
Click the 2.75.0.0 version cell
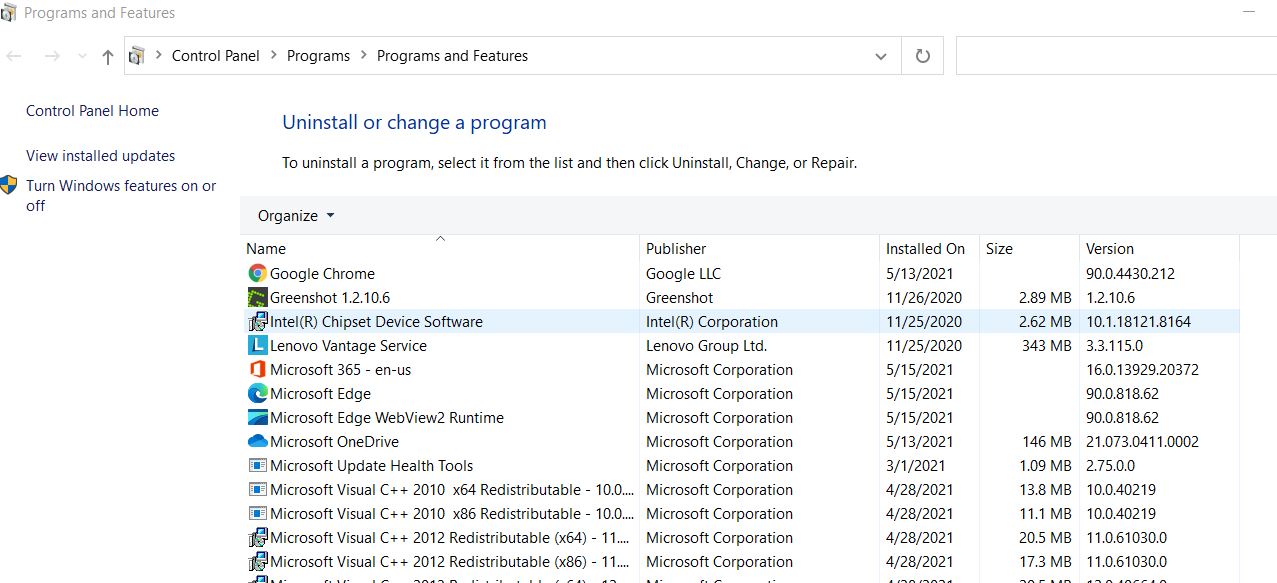(x=1110, y=465)
